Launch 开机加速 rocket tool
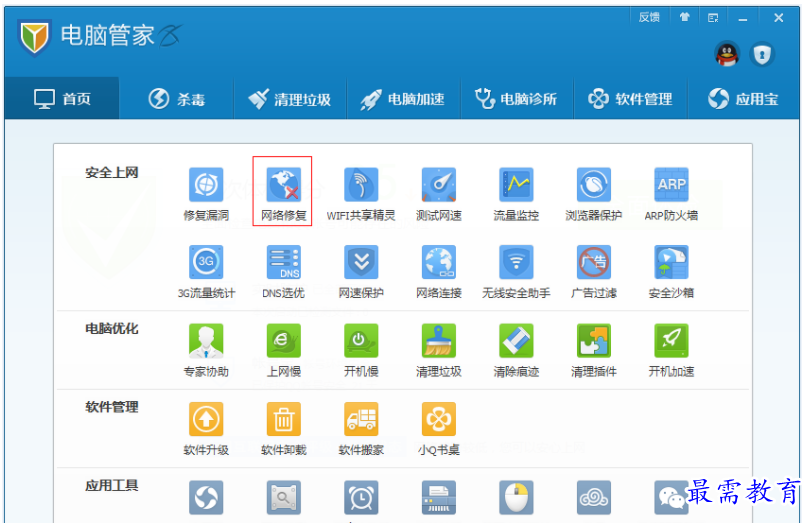The image size is (809, 523). 671,351
